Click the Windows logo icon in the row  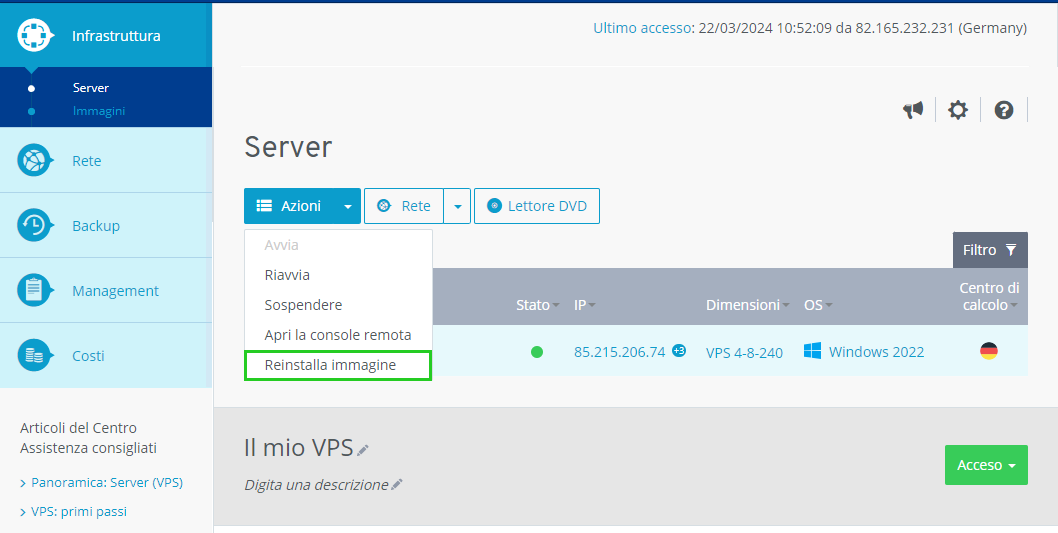(x=812, y=351)
